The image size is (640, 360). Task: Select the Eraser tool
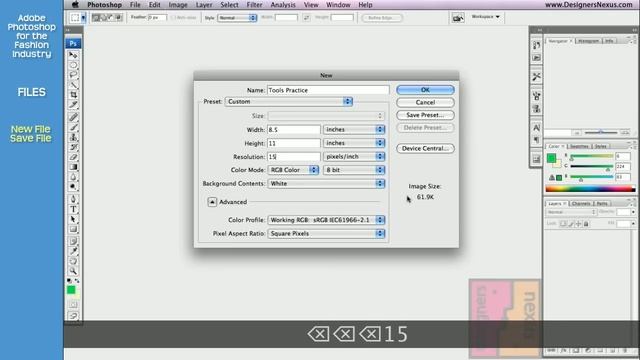73,157
